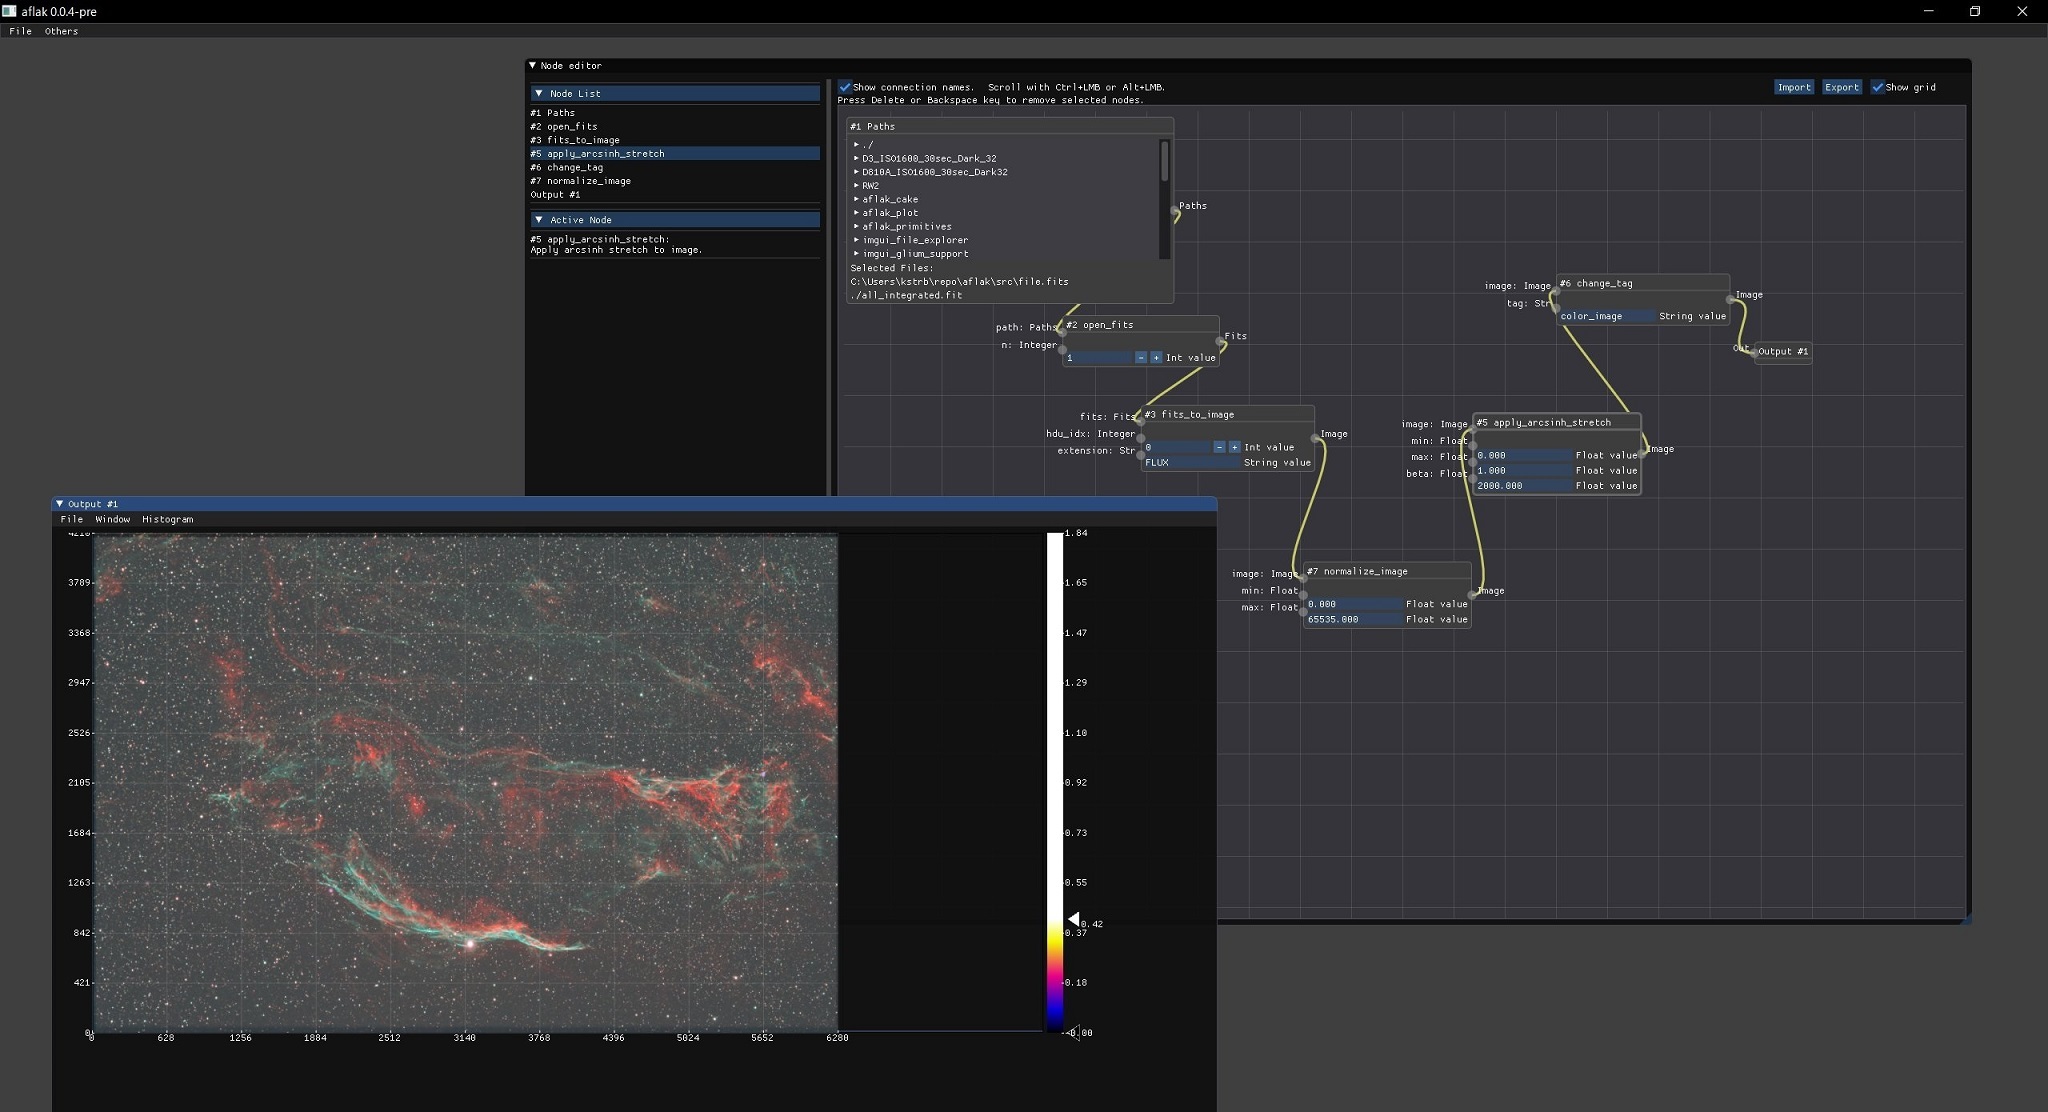Click the max input pin on normalize_image
The height and width of the screenshot is (1112, 2048).
point(1303,612)
